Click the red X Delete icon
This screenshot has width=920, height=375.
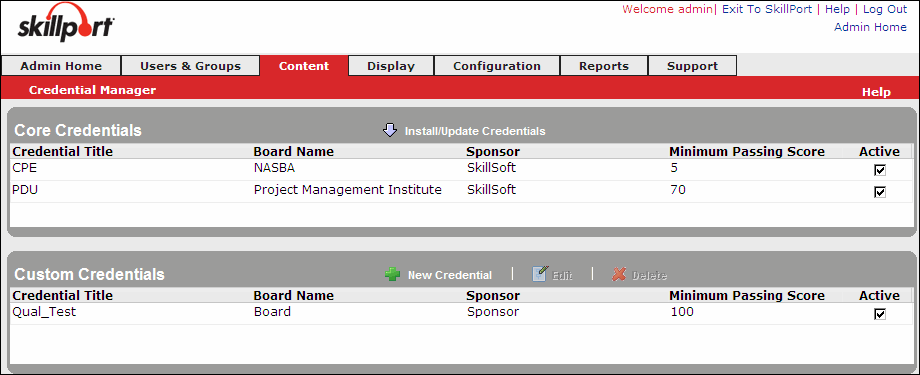[619, 275]
